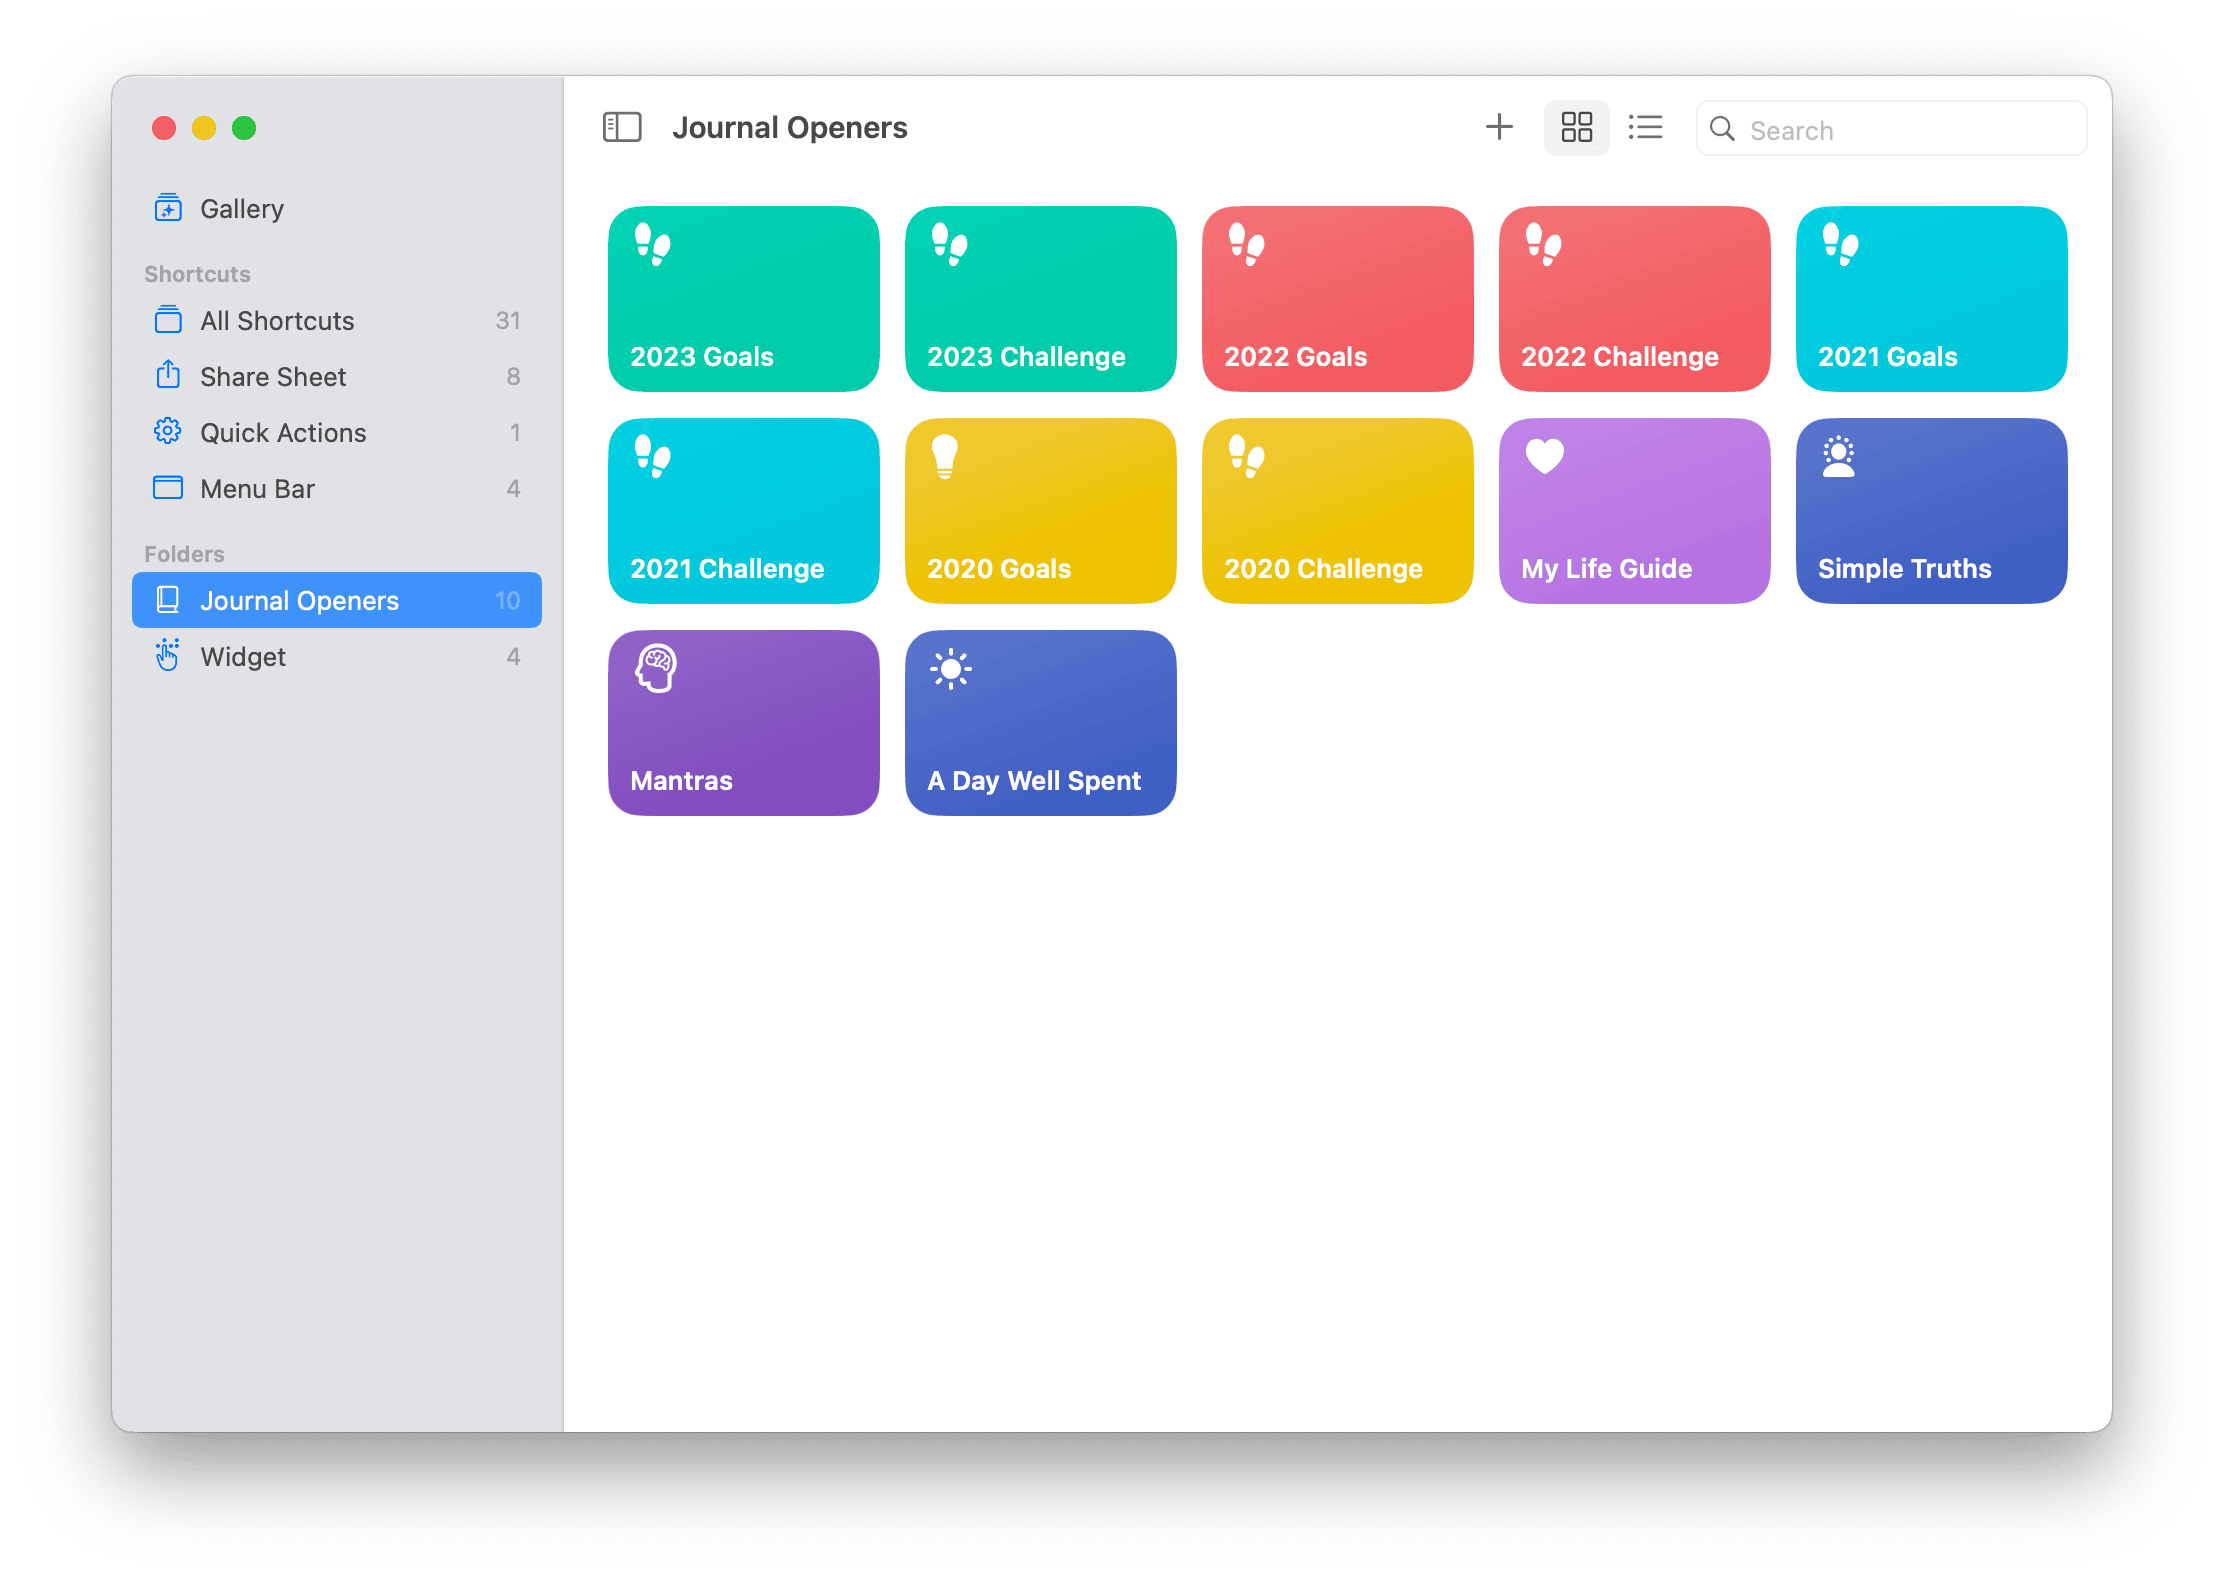Image resolution: width=2224 pixels, height=1580 pixels.
Task: Open the Gallery section
Action: 241,209
